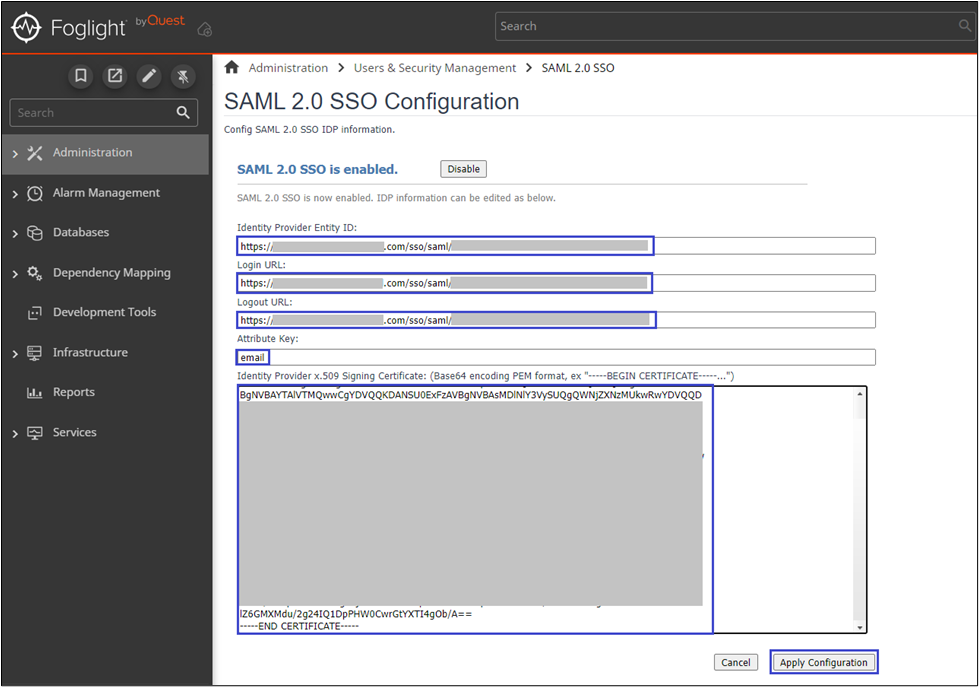Click the sidebar search magnifier icon
Viewport: 979px width, 687px height.
coord(183,113)
